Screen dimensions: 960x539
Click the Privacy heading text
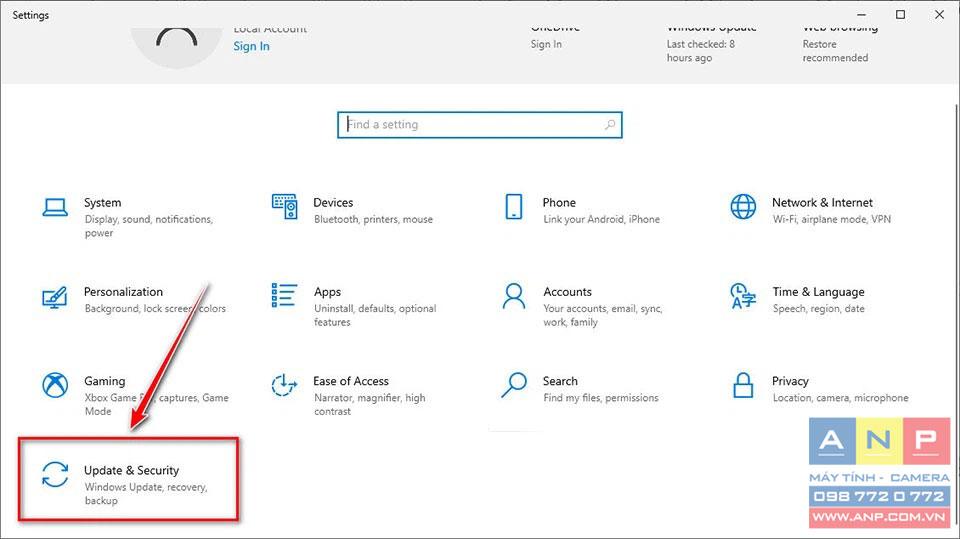click(x=790, y=382)
